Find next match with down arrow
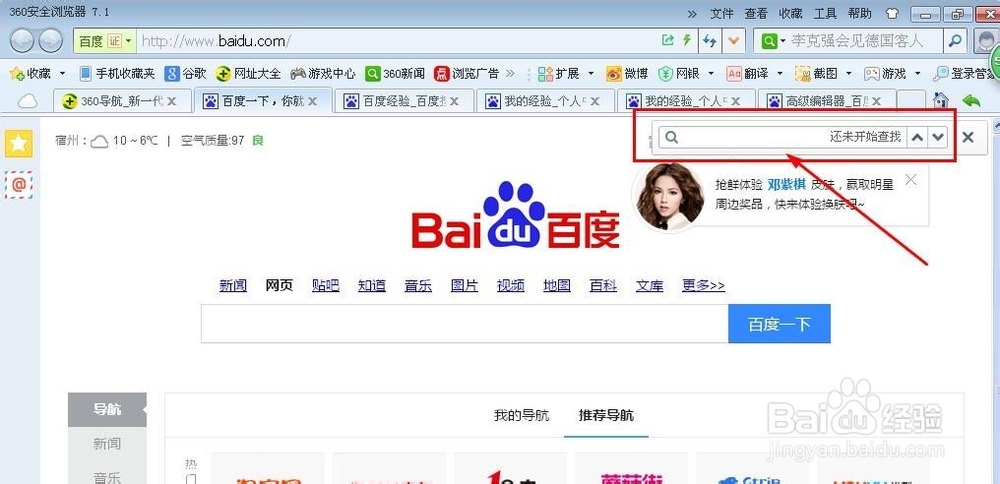The image size is (1000, 484). click(937, 136)
